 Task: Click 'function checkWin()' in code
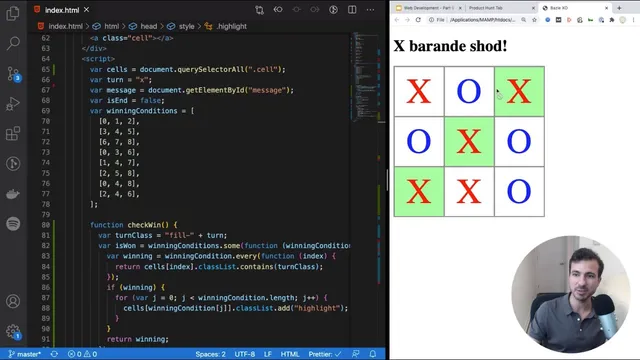tap(129, 225)
